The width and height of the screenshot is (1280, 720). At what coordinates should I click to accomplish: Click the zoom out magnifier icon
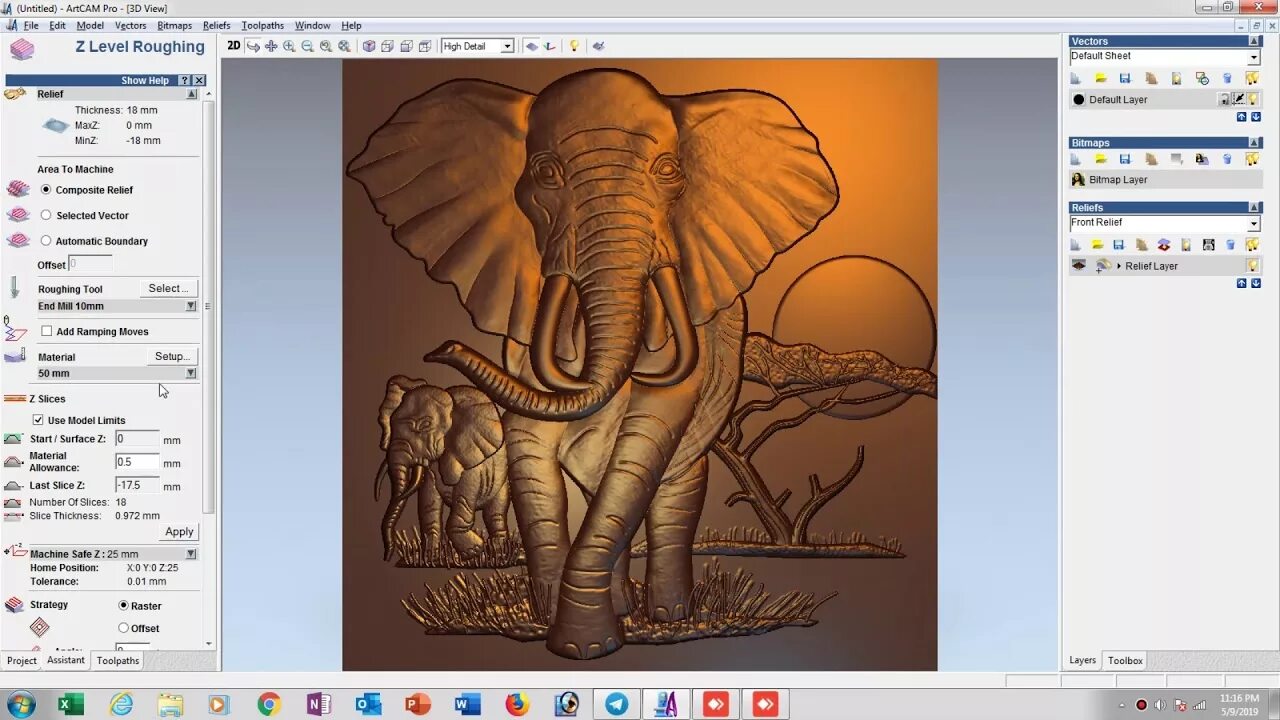[307, 46]
